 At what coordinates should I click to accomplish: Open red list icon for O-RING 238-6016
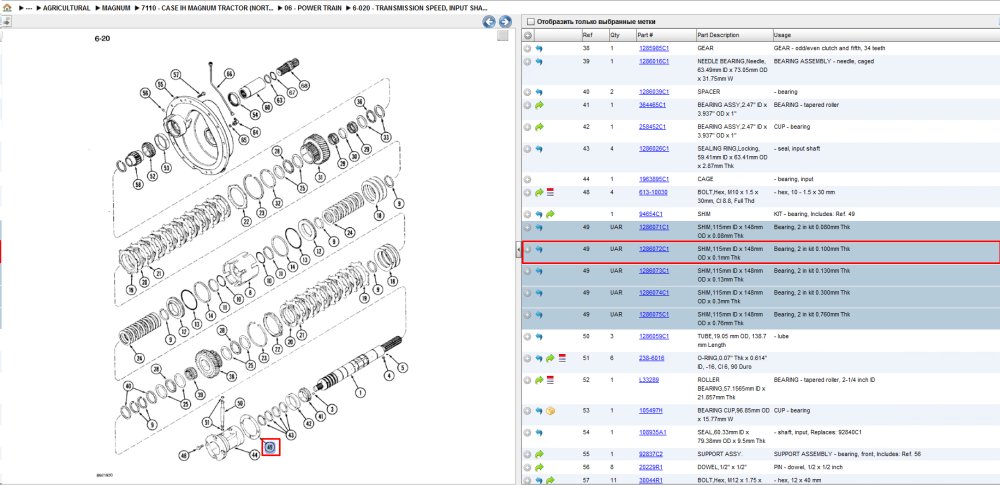(x=562, y=359)
